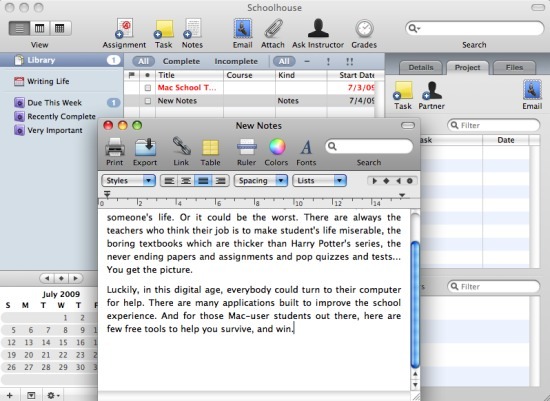Select the All priority filter
The image size is (550, 401).
284,61
